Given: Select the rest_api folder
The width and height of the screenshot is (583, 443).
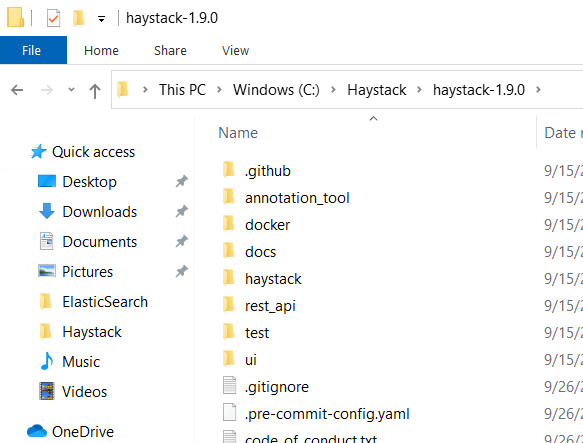Looking at the screenshot, I should click(x=270, y=306).
